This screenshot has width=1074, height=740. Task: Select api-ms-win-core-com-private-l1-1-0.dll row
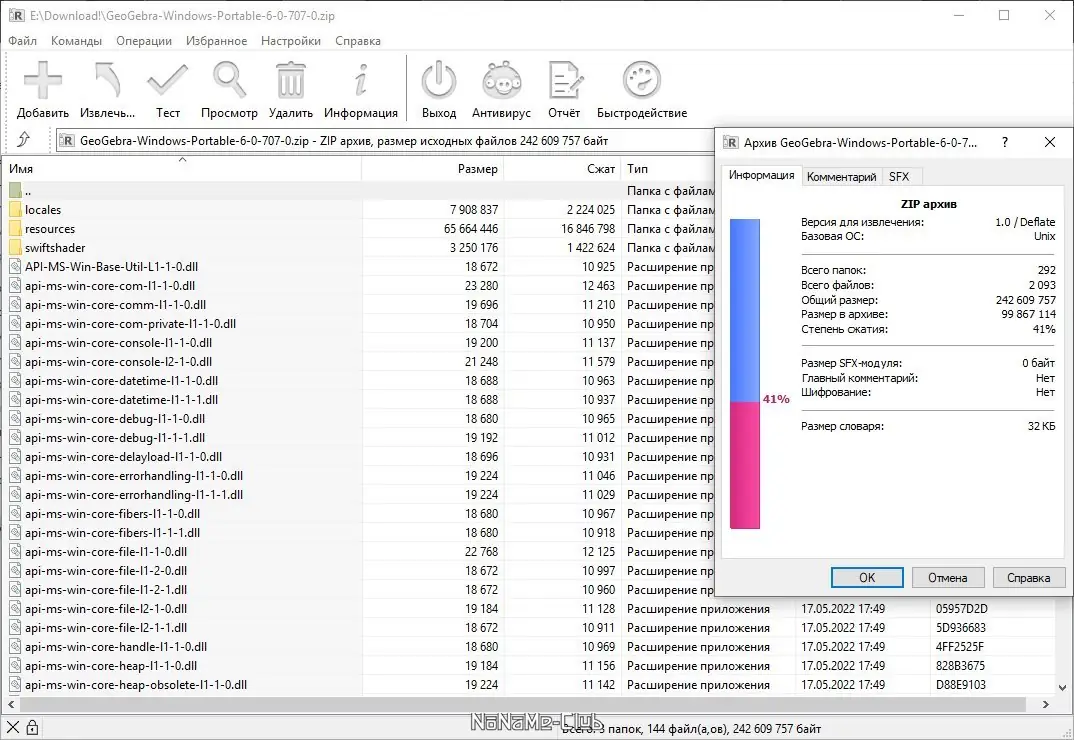[x=360, y=324]
